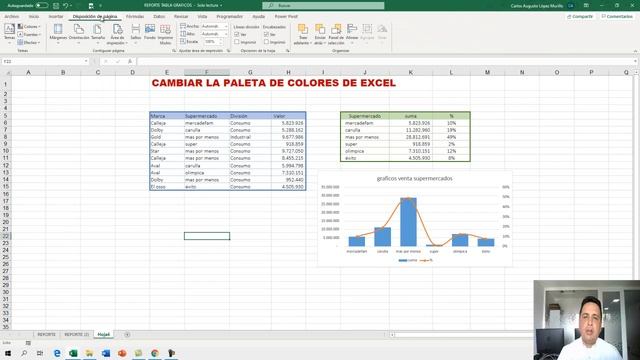Screen dimensions: 640x360
Task: Open the Colores theme colors dropdown
Action: pyautogui.click(x=29, y=27)
